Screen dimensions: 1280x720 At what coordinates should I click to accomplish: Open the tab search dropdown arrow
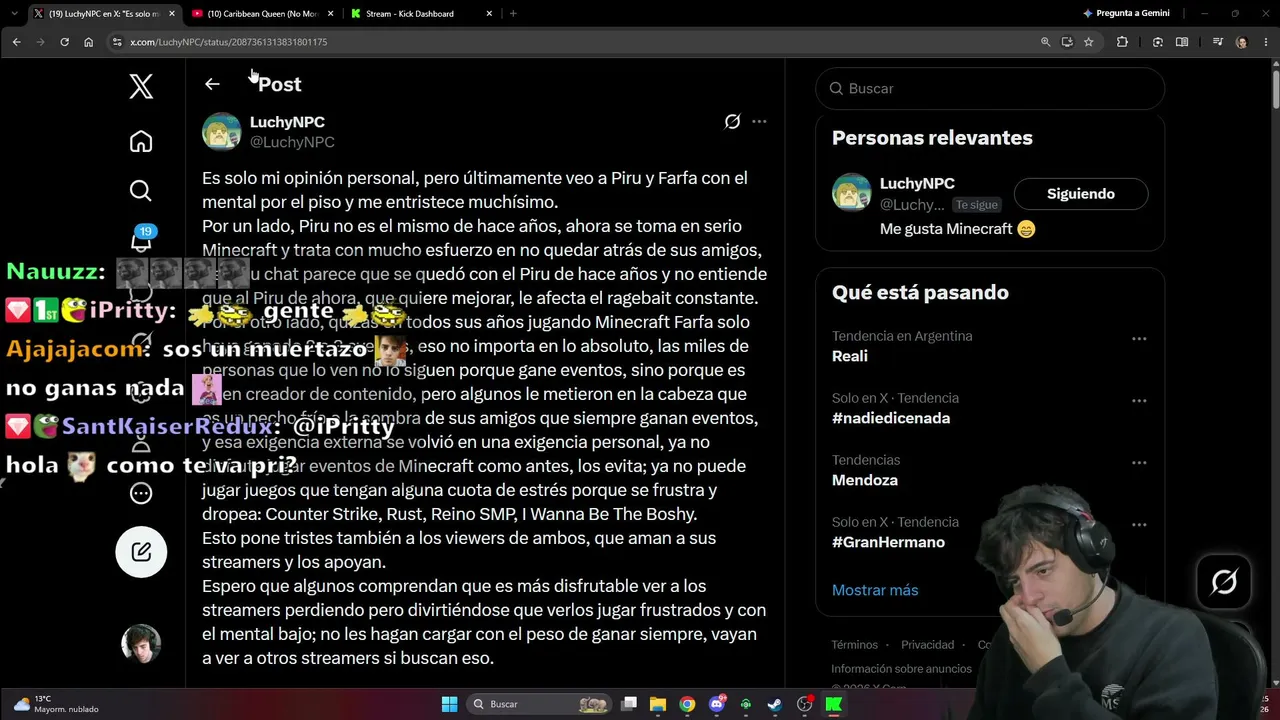[14, 14]
